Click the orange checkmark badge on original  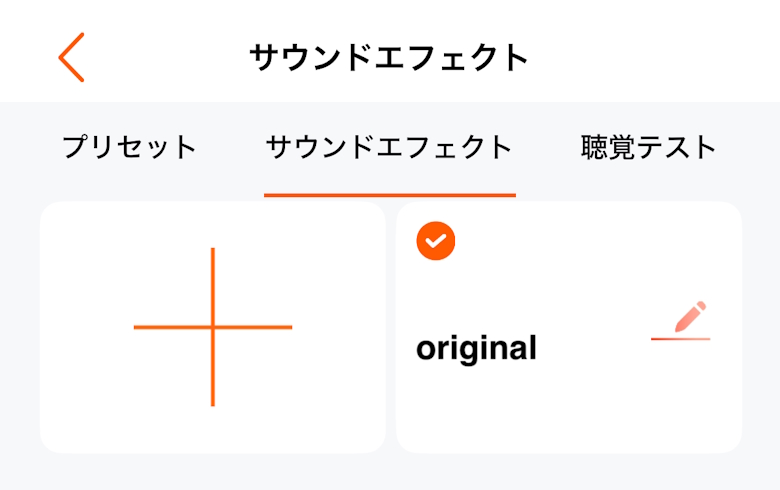click(436, 241)
